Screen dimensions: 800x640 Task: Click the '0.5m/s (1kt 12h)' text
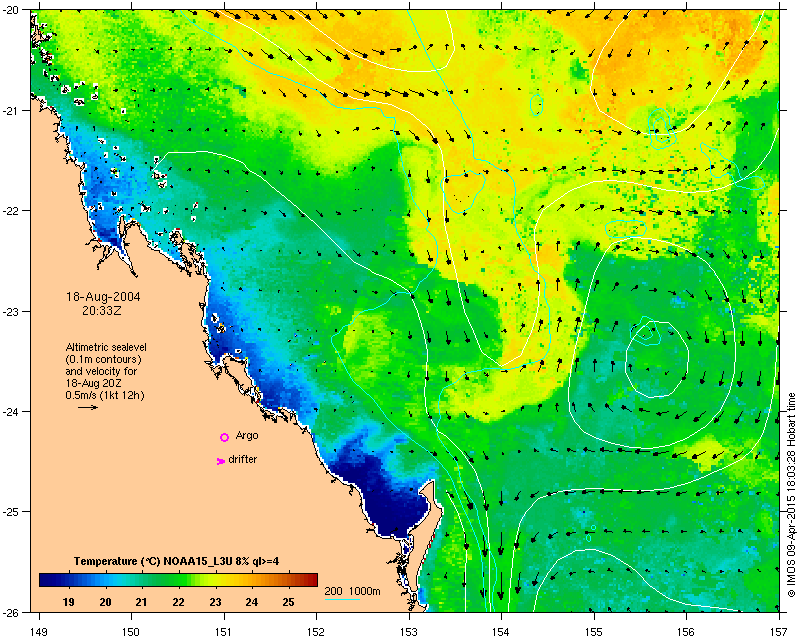point(105,395)
